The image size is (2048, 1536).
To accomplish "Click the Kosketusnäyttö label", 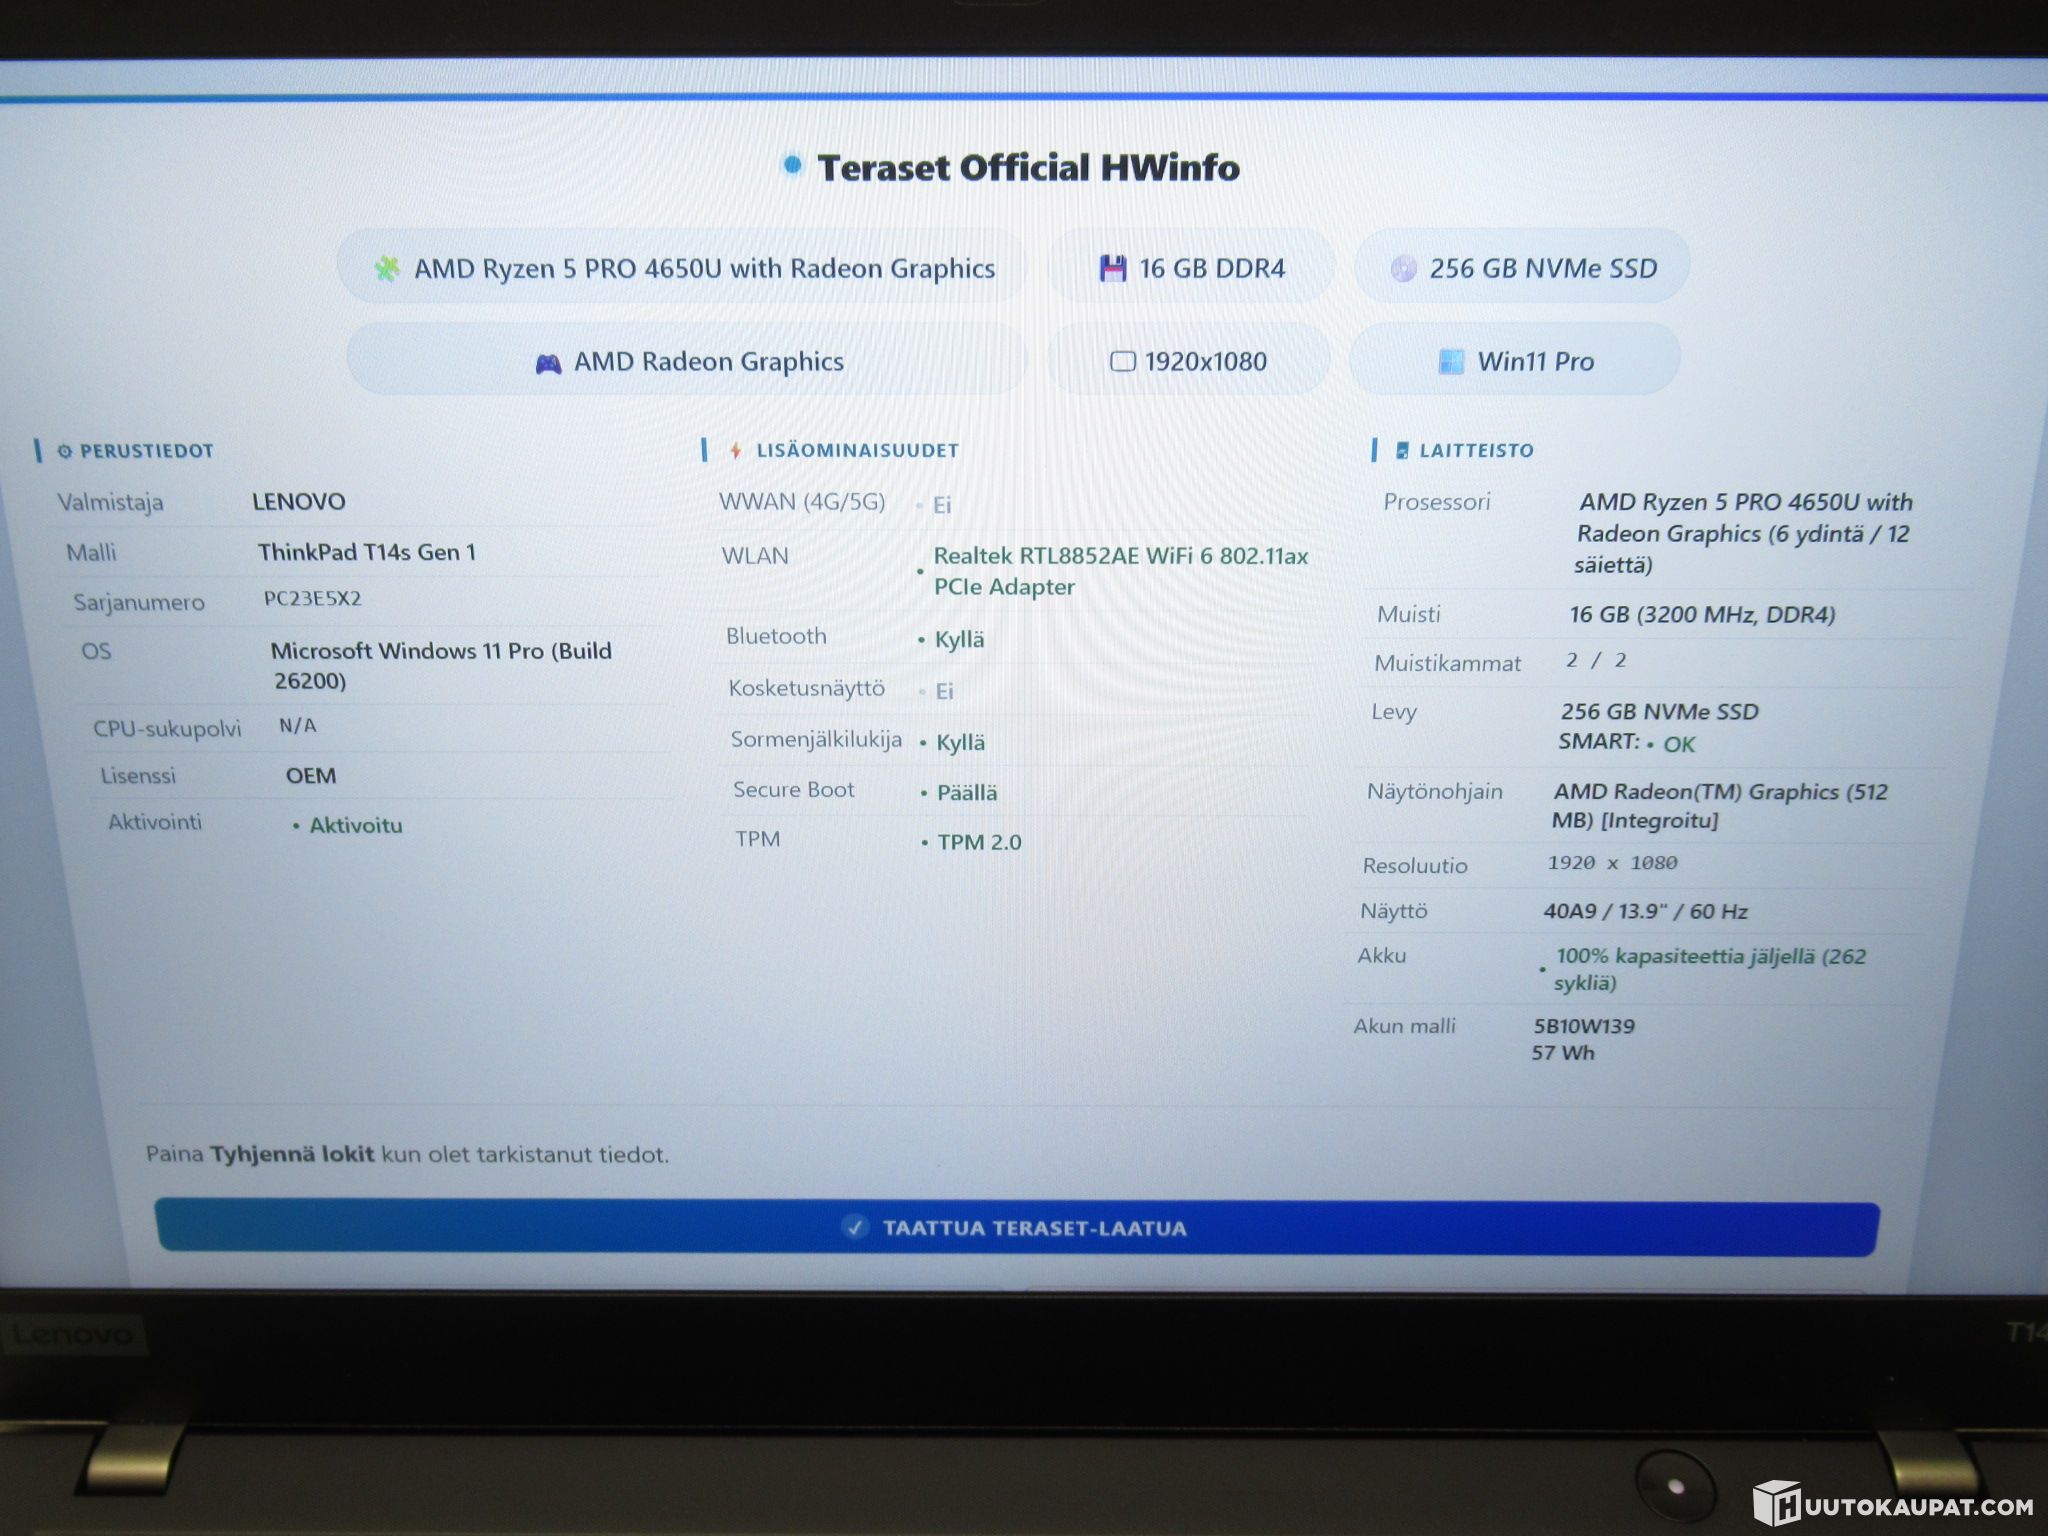I will coord(807,688).
